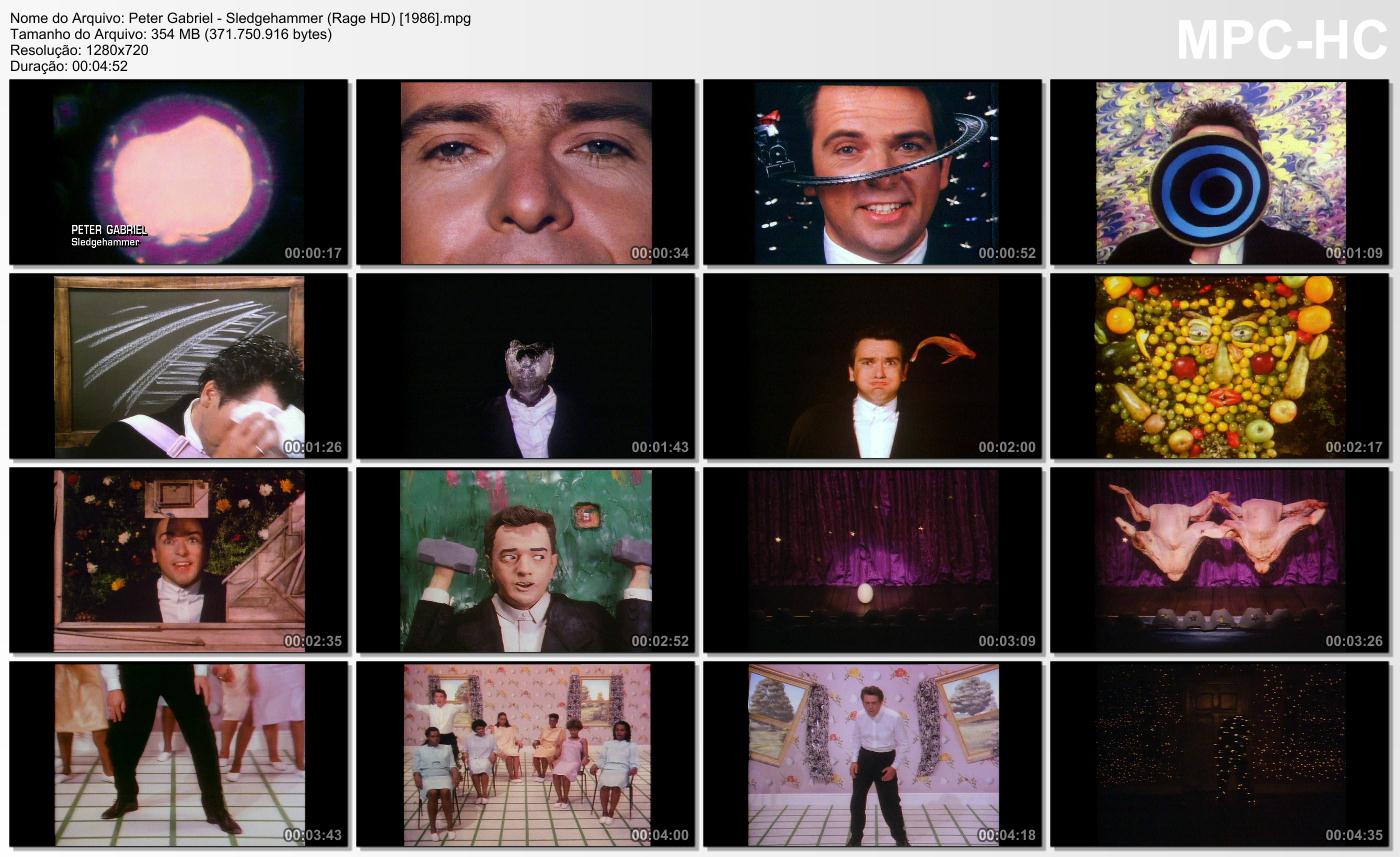The height and width of the screenshot is (857, 1400).
Task: Click the starry lights thumbnail at 00:04:35
Action: click(x=1219, y=754)
